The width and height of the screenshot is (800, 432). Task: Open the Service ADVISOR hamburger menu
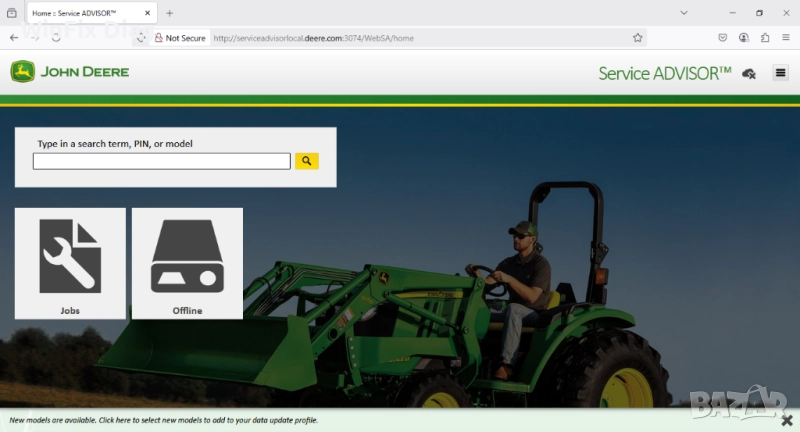click(780, 72)
